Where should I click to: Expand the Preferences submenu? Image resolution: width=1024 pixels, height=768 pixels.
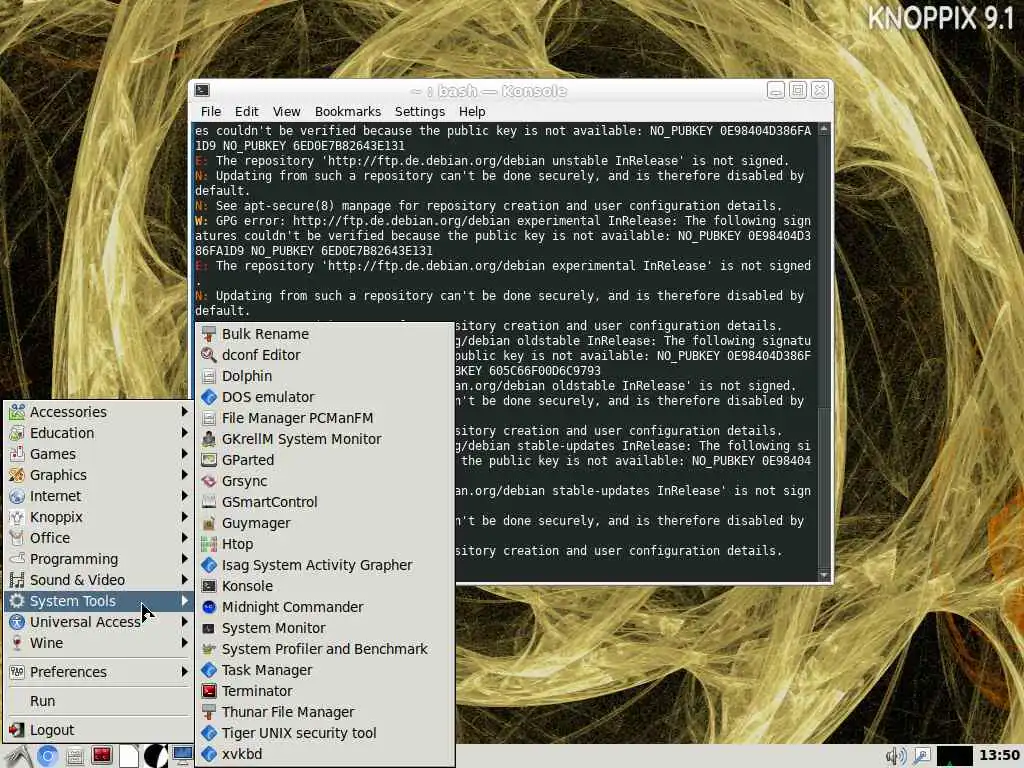[99, 671]
